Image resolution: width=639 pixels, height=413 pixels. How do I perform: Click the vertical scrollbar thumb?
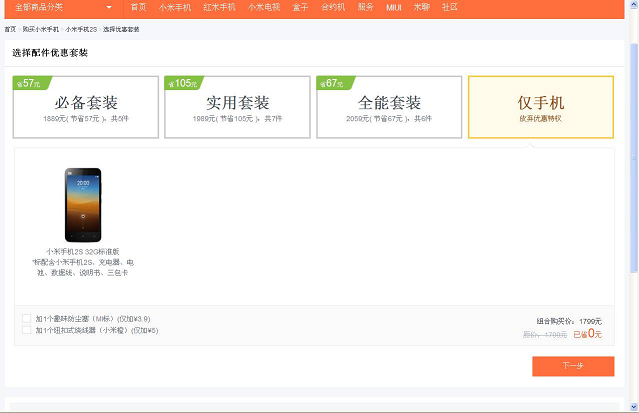tap(634, 157)
